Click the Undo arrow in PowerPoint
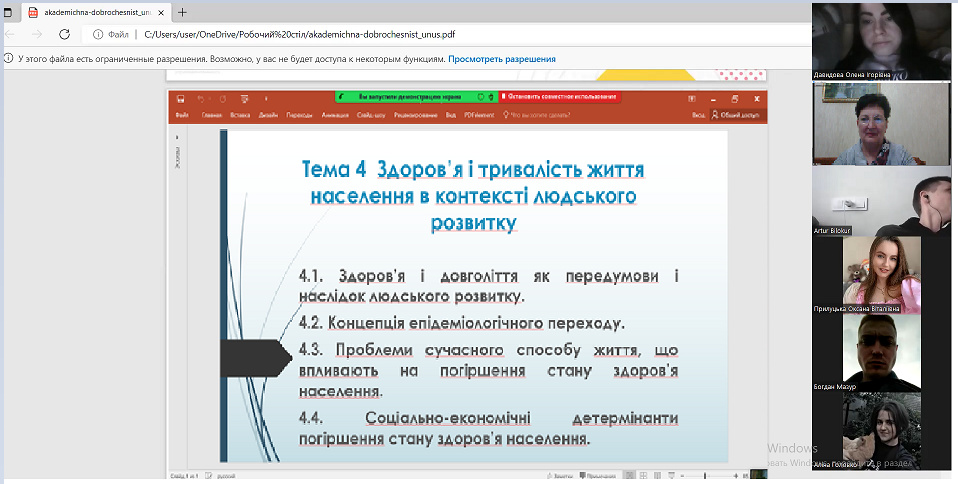The image size is (958, 484). pyautogui.click(x=200, y=98)
